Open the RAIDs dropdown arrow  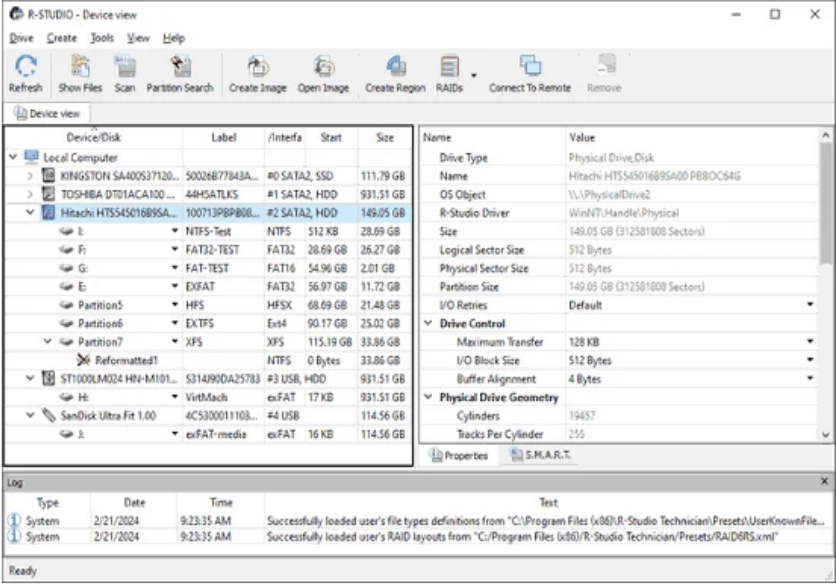(x=473, y=75)
